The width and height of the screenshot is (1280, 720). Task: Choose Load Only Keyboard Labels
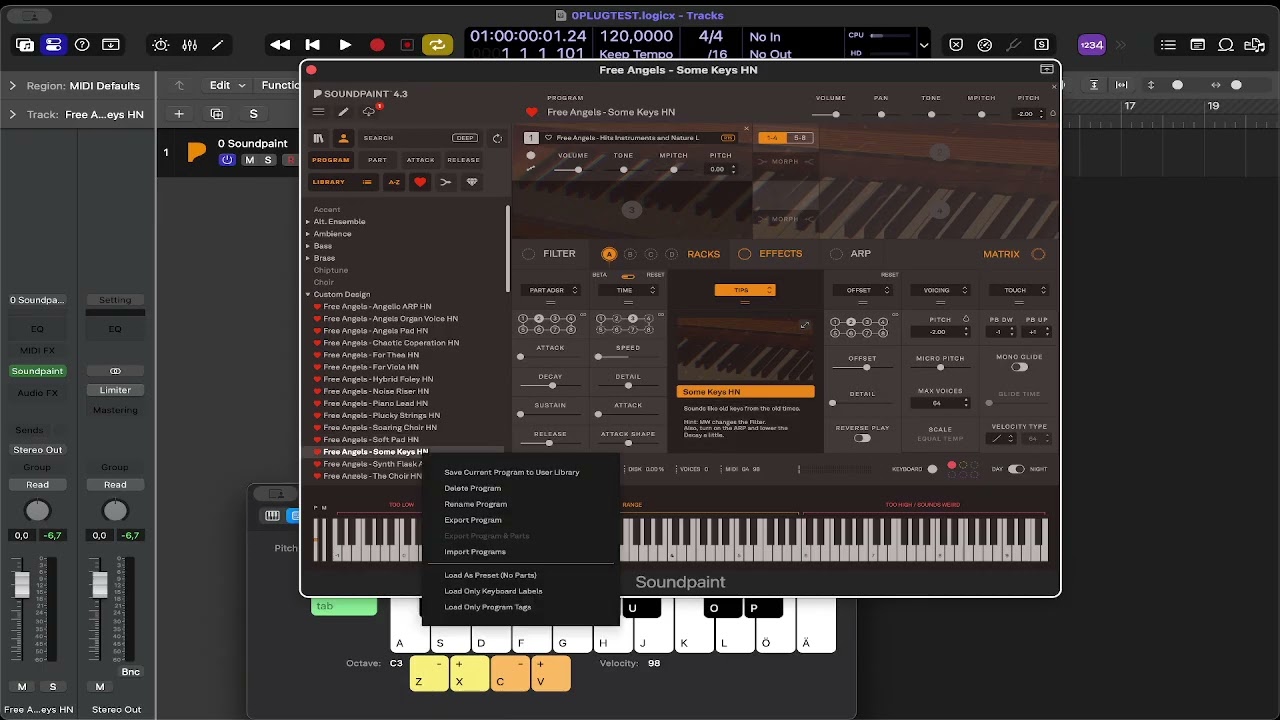(x=493, y=591)
